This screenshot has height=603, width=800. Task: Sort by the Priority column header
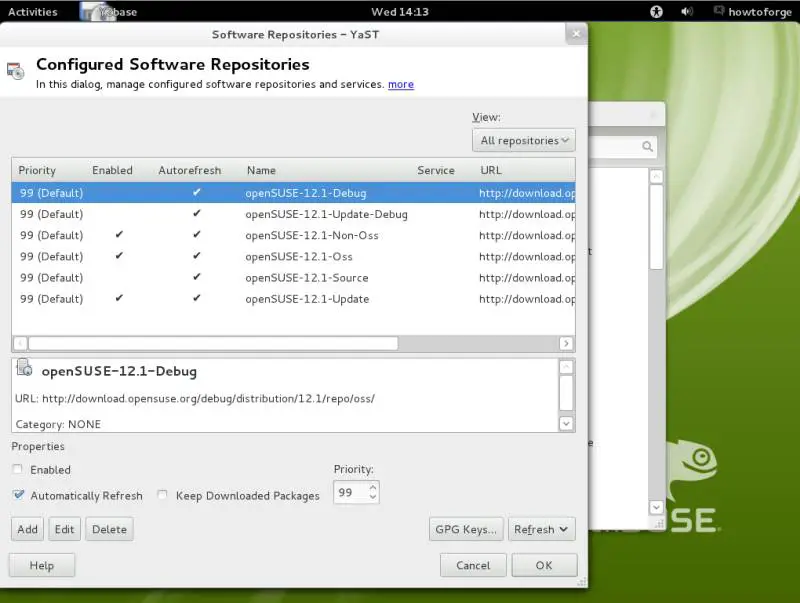point(37,170)
